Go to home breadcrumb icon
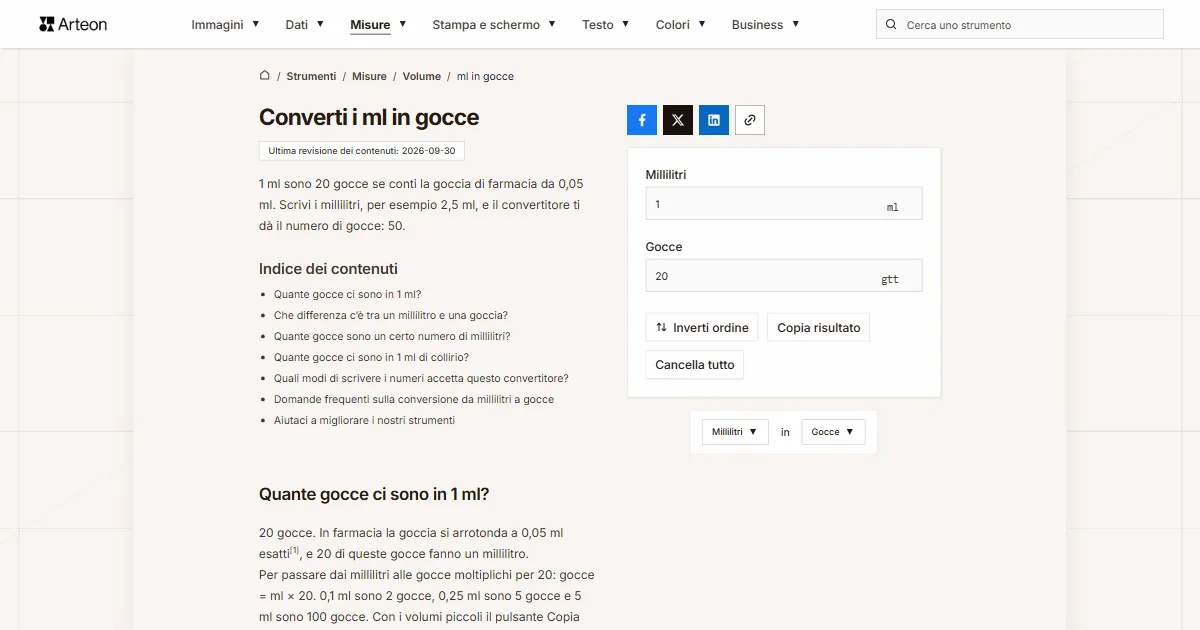The height and width of the screenshot is (630, 1200). pyautogui.click(x=265, y=76)
